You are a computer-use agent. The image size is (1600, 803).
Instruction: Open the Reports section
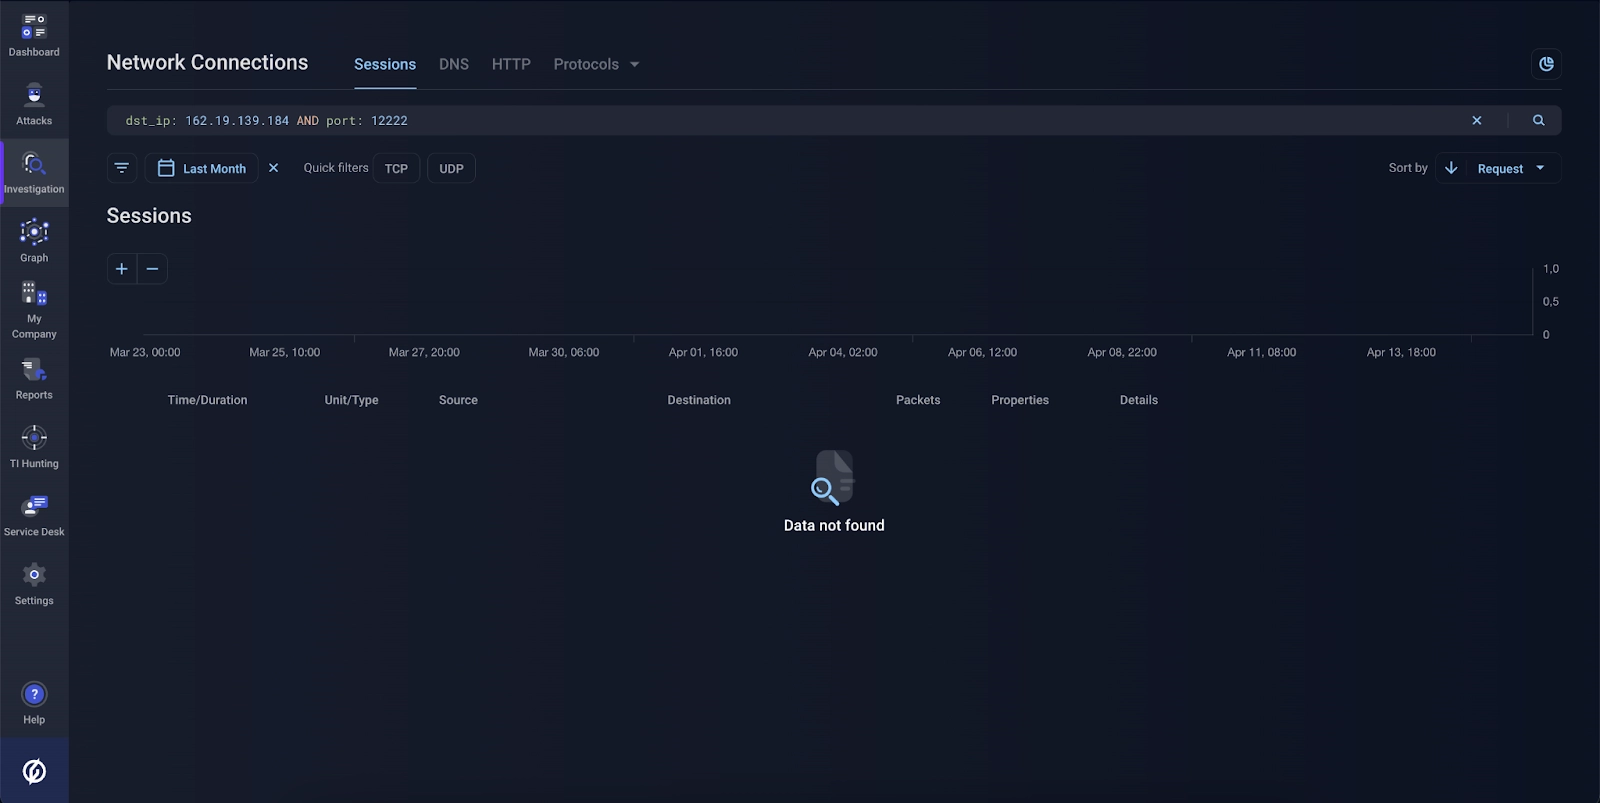(x=34, y=378)
